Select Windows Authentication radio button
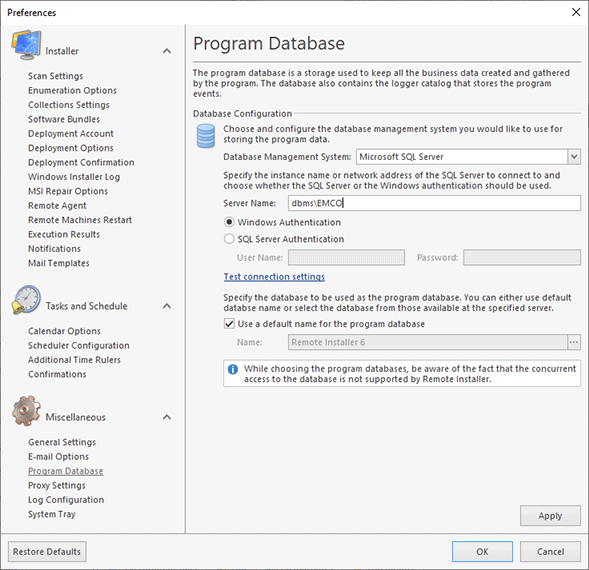589x570 pixels. (x=229, y=222)
